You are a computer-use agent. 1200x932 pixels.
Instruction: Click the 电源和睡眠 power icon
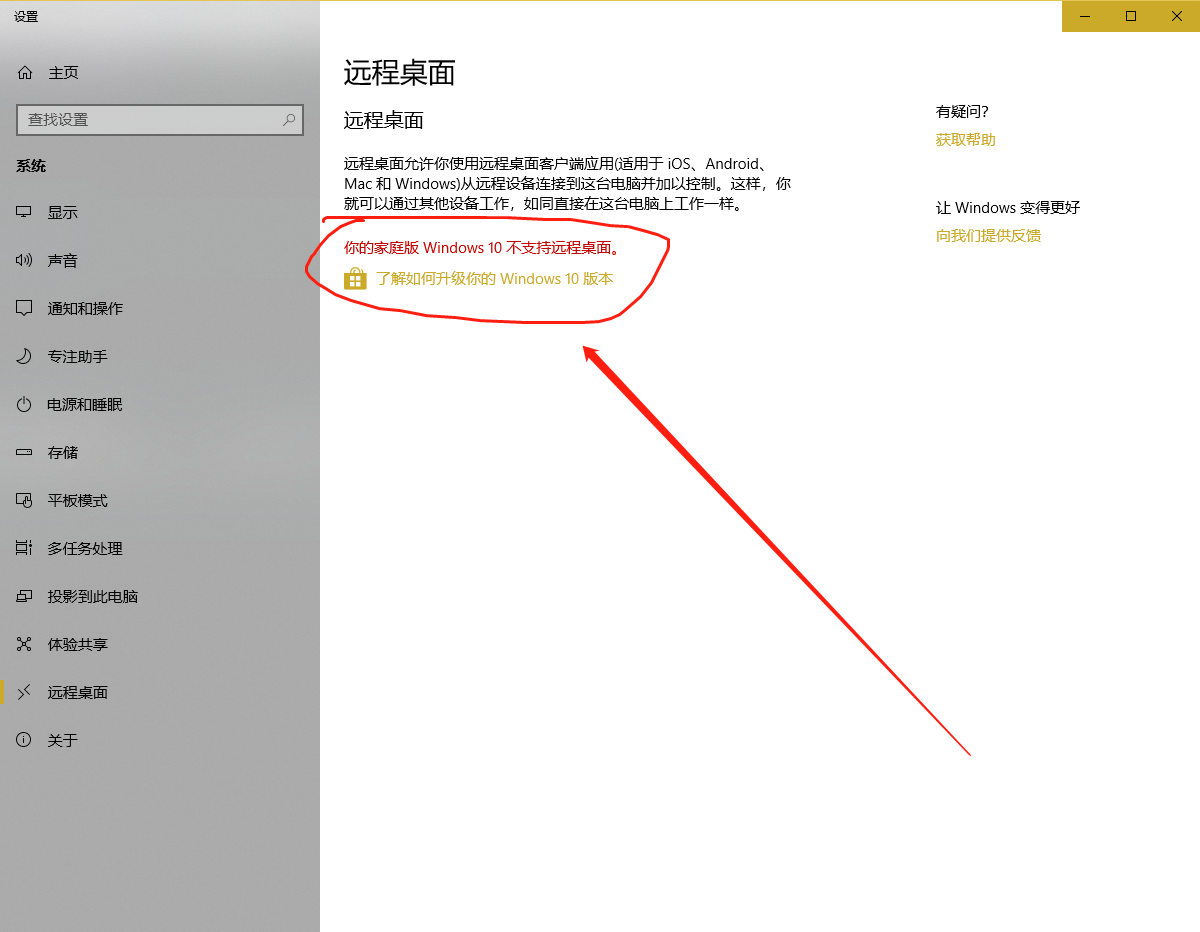pyautogui.click(x=25, y=405)
